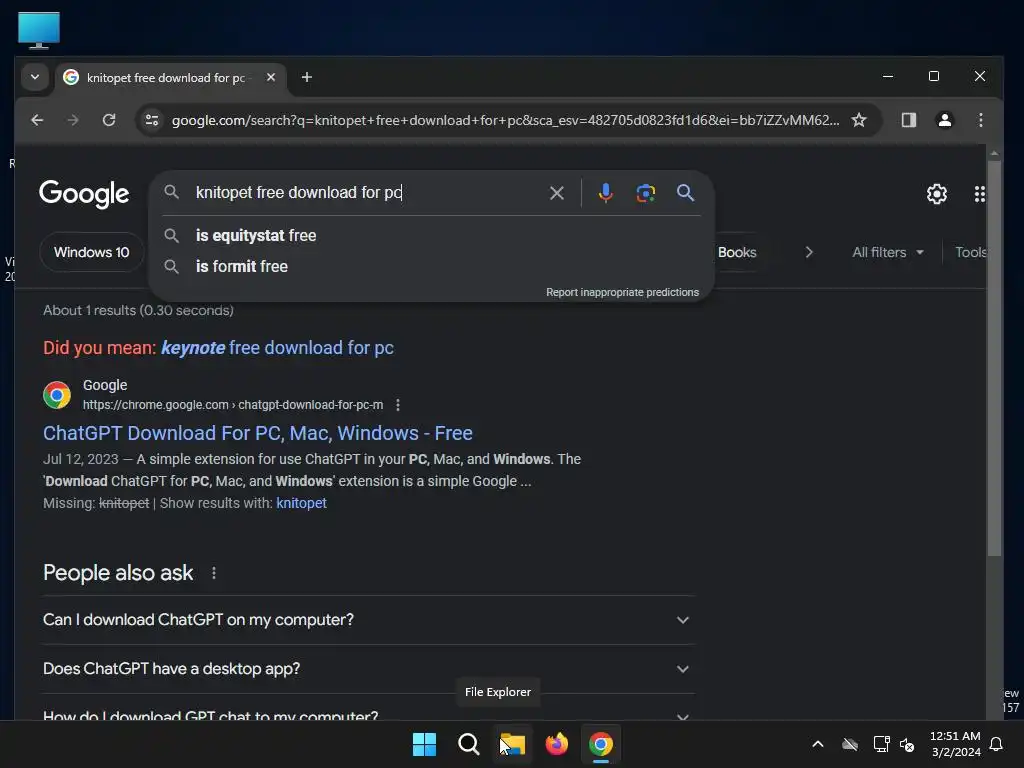1024x768 pixels.
Task: Click the page vertical scrollbar
Action: pyautogui.click(x=994, y=358)
